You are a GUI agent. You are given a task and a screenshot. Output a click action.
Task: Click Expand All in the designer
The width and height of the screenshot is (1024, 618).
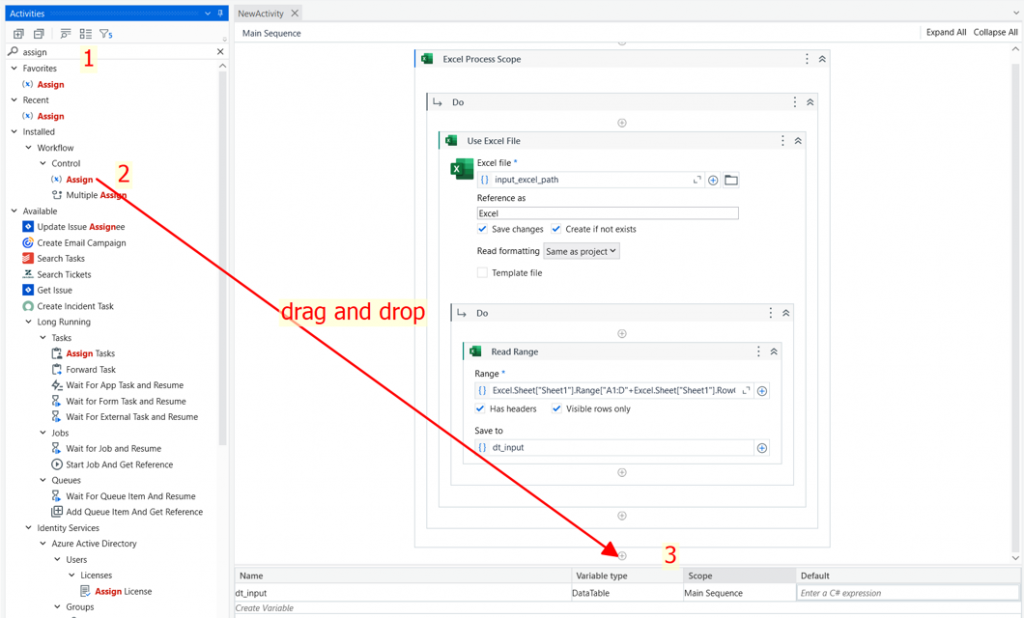pyautogui.click(x=946, y=32)
